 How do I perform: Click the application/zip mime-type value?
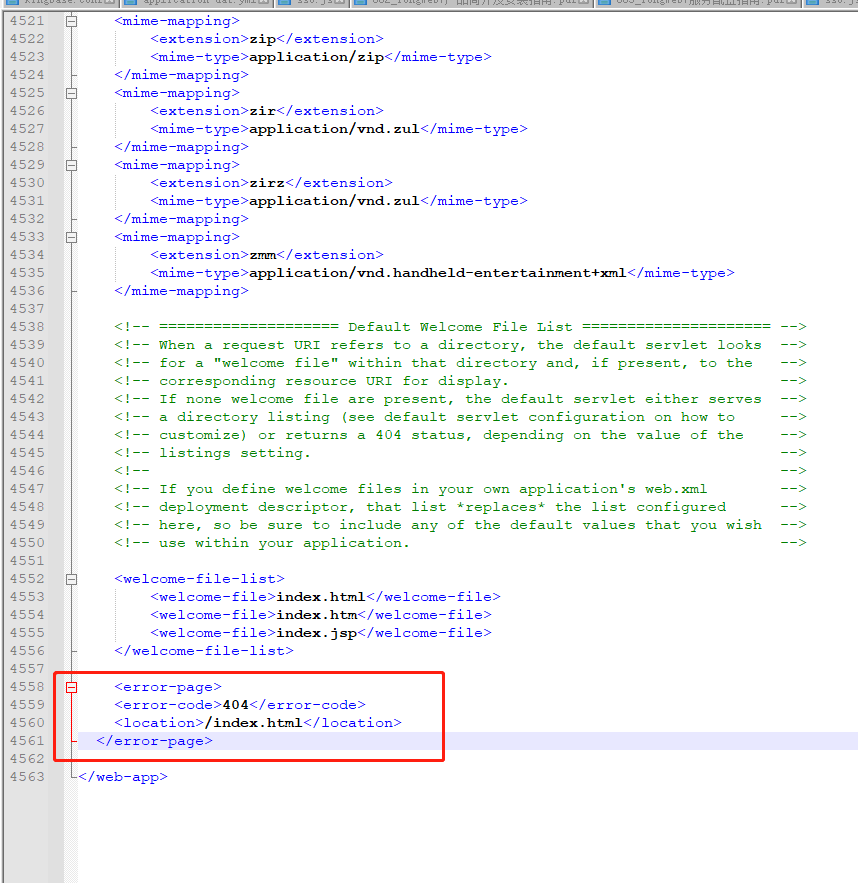click(316, 57)
